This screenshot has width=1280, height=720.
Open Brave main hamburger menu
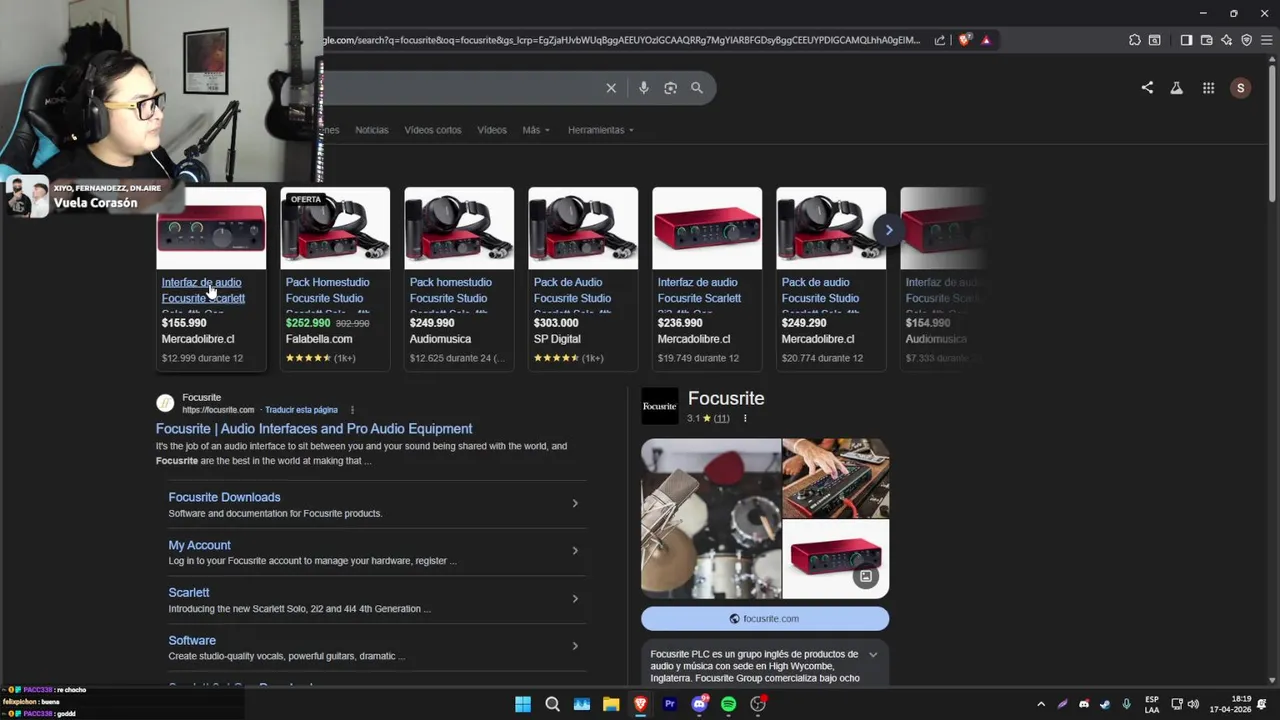tap(1265, 40)
